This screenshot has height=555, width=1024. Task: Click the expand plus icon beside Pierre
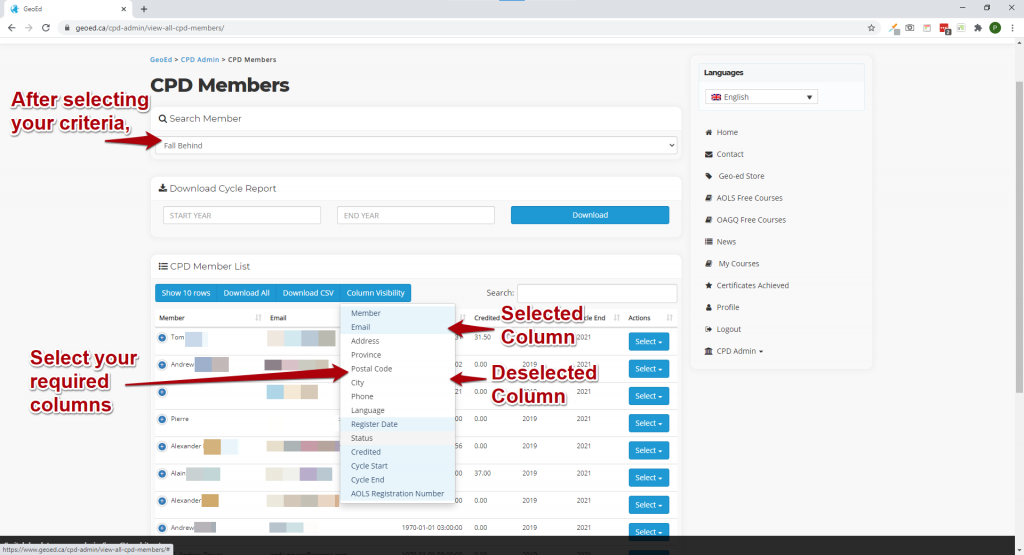coord(162,419)
